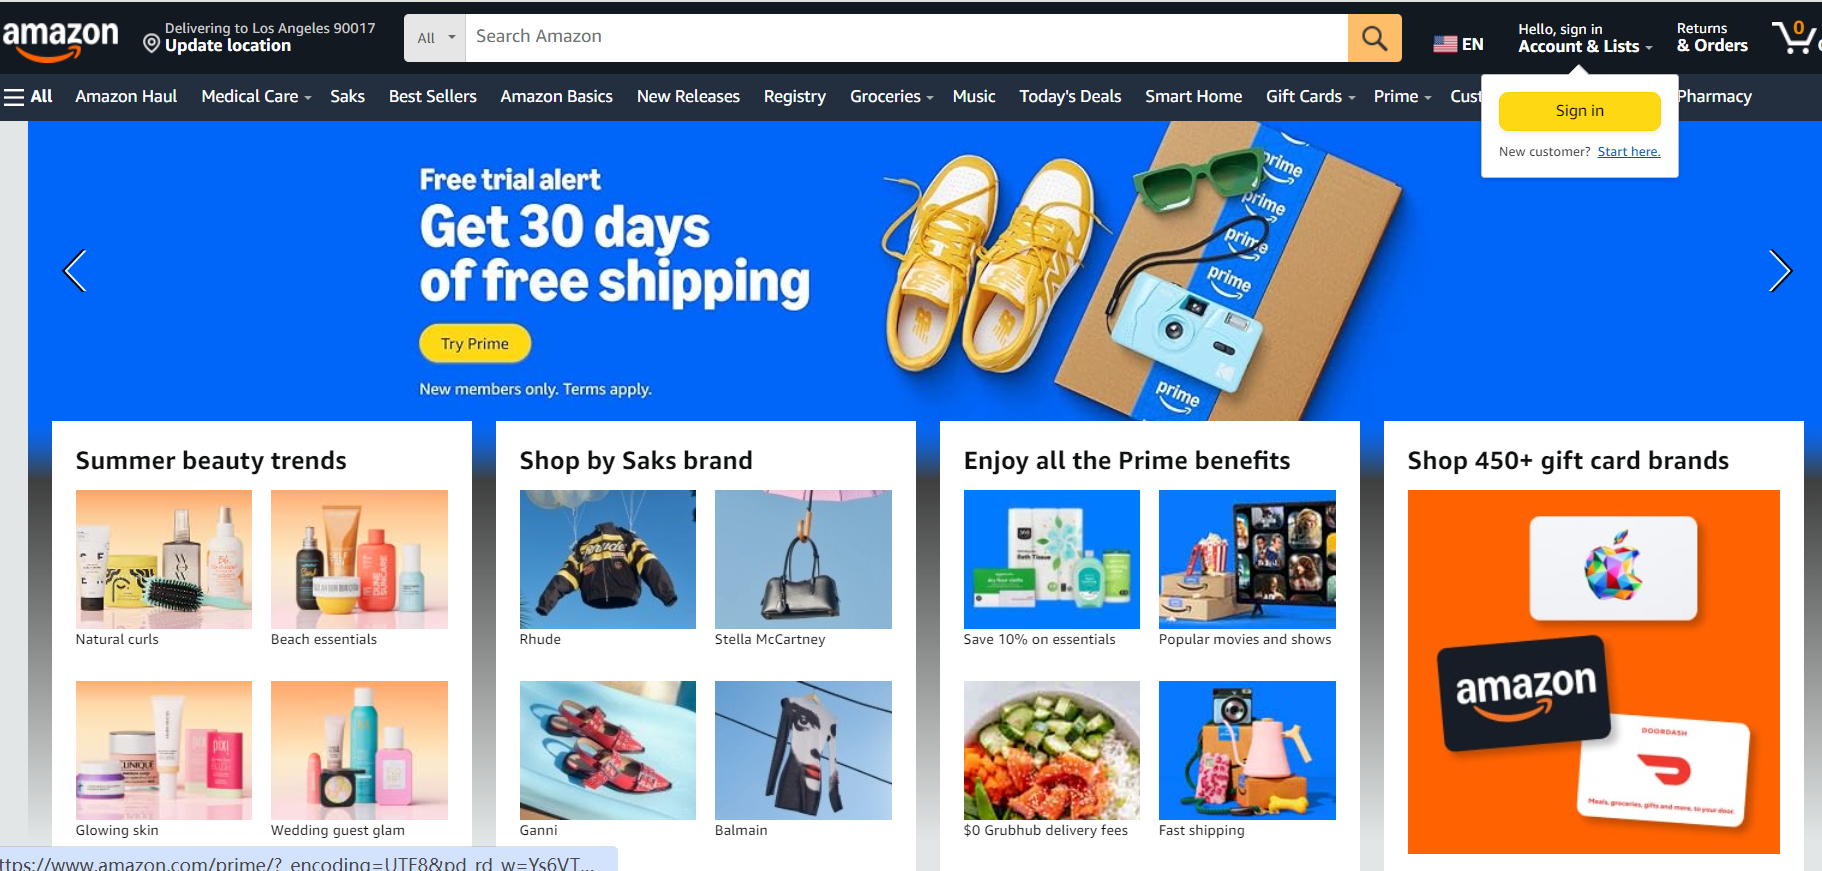Expand the Gift Cards dropdown
The image size is (1822, 871).
(1310, 97)
